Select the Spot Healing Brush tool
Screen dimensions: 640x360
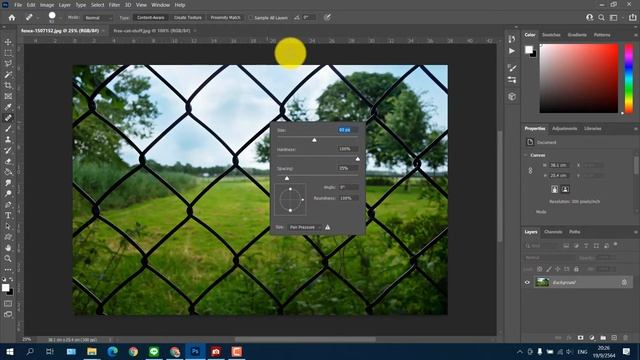(x=8, y=118)
